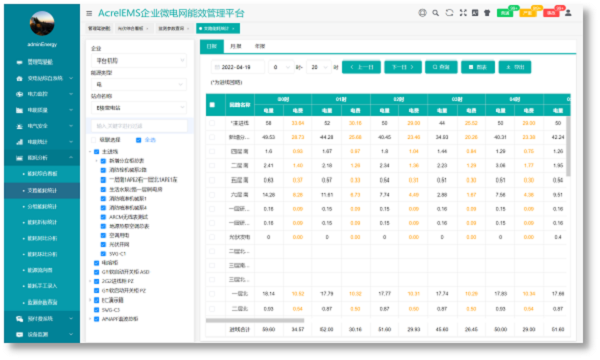Toggle the 级联选择 checkbox above the tree
Screen dimensions: 600x360
pyautogui.click(x=94, y=140)
